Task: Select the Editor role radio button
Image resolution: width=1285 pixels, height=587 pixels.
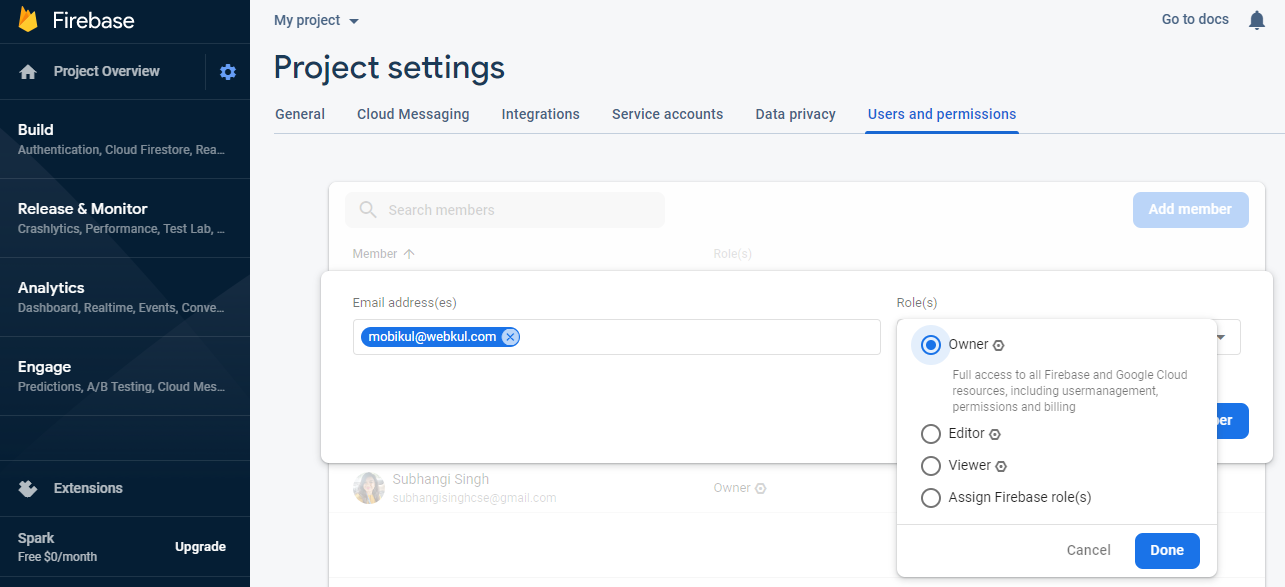Action: 931,434
